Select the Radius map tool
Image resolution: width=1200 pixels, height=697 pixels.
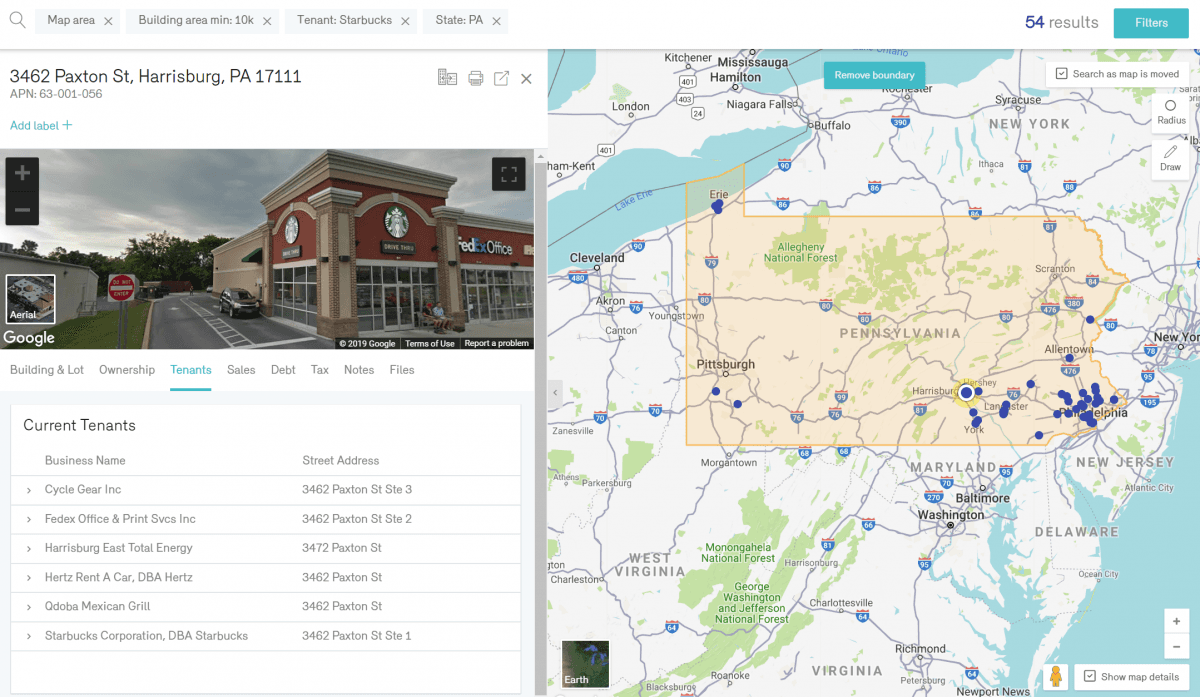(x=1171, y=112)
